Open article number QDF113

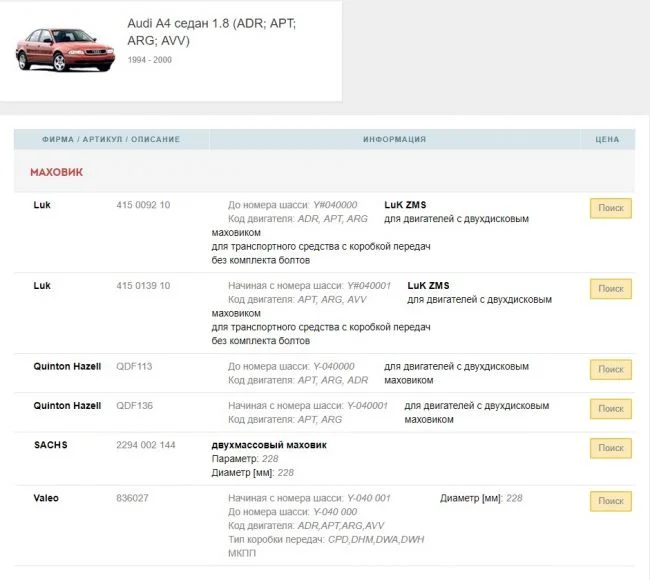(x=134, y=367)
